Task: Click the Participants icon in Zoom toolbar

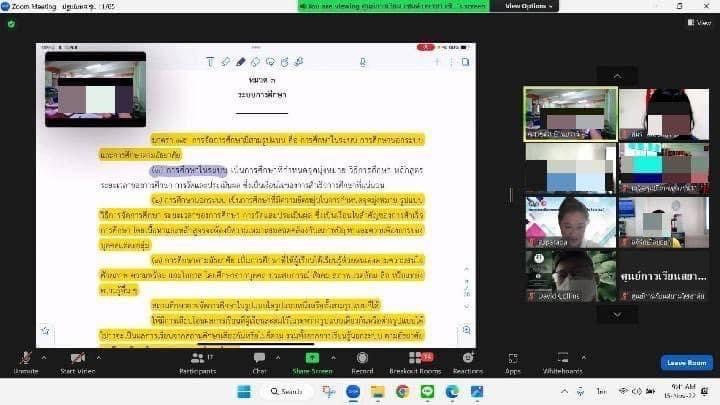Action: pos(197,359)
